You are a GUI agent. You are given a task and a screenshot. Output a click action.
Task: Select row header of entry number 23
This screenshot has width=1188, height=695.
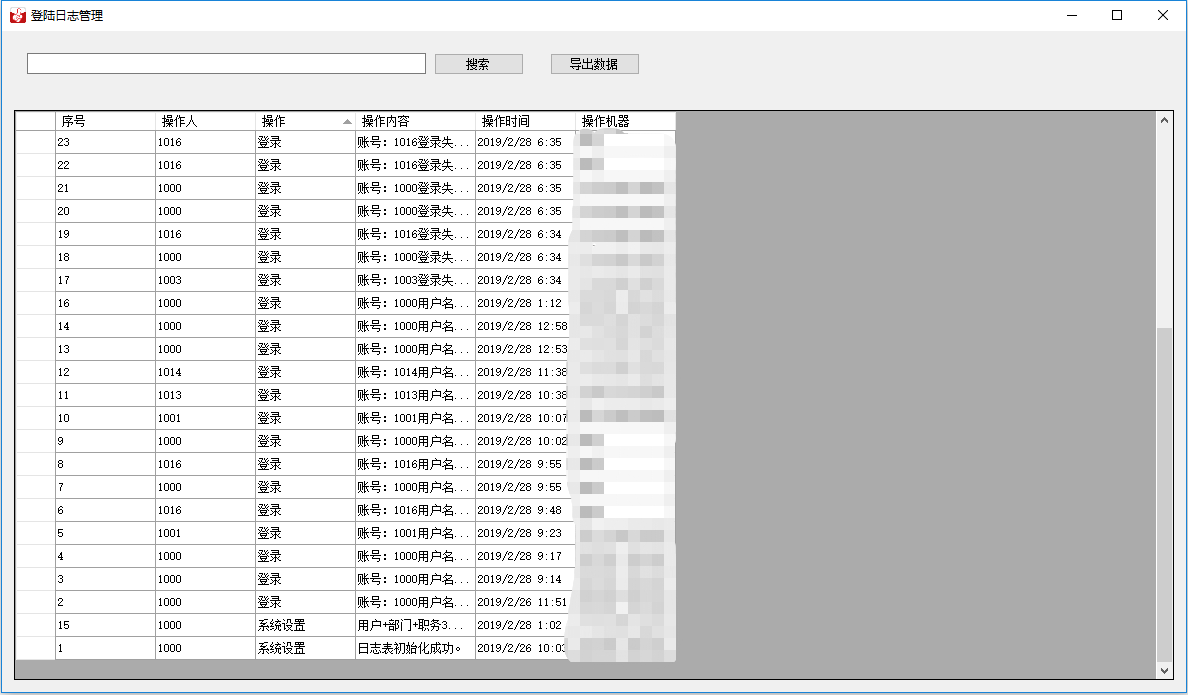(x=35, y=142)
